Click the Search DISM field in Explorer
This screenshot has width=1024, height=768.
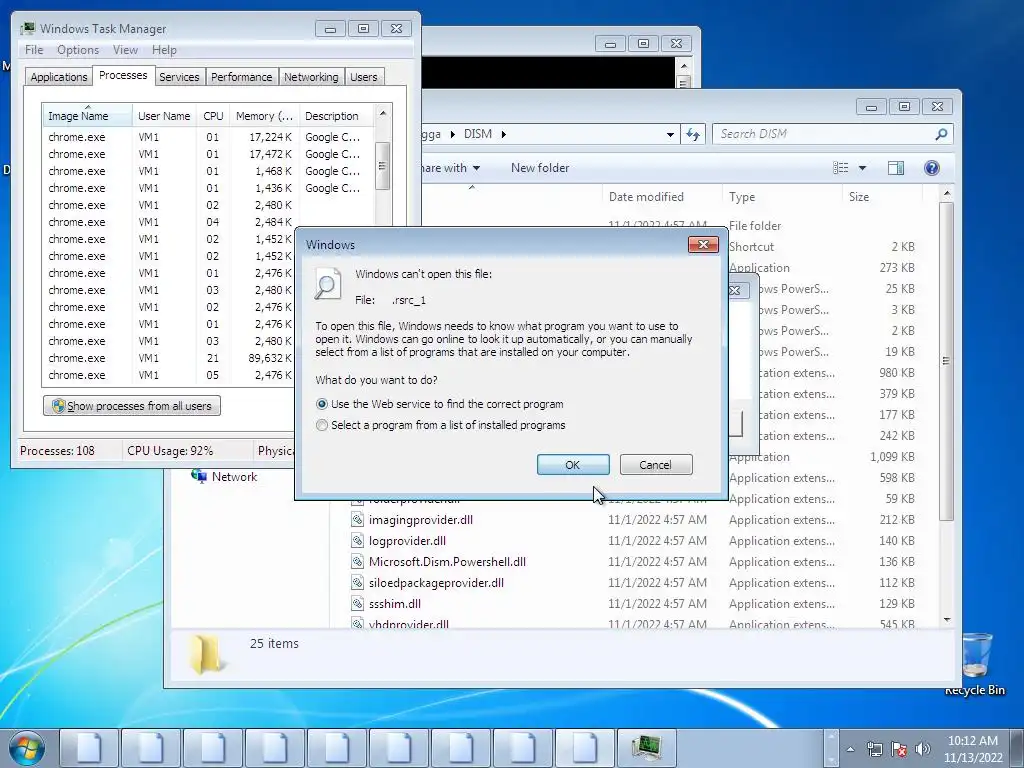pyautogui.click(x=824, y=134)
